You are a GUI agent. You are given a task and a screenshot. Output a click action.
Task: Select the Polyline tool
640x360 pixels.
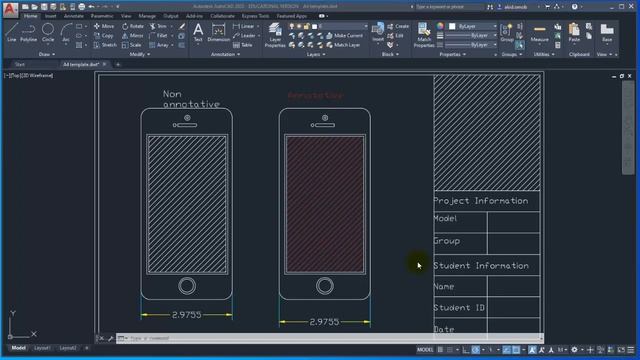click(29, 33)
